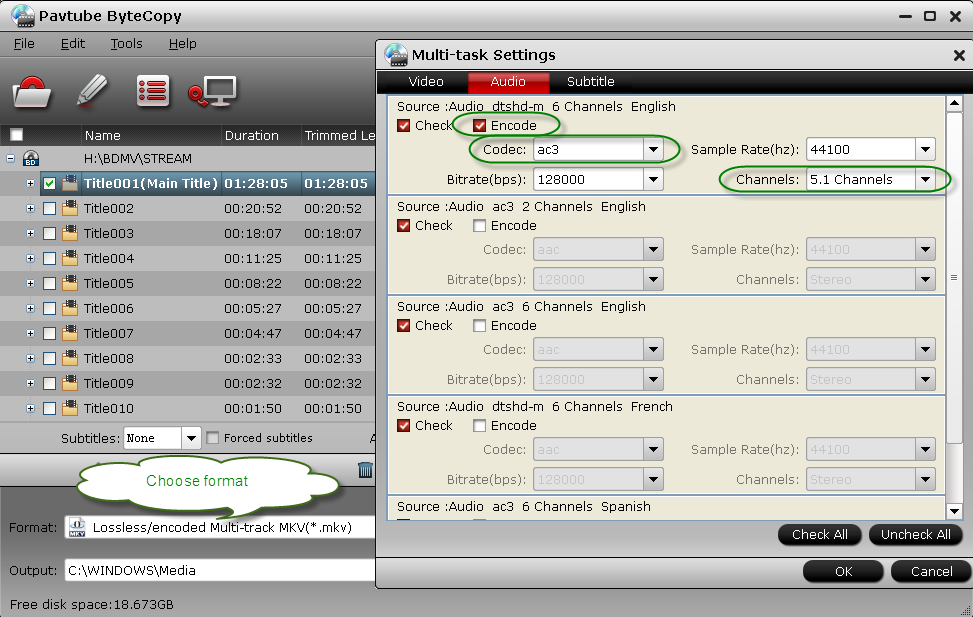Uncheck Encode for dtshd-m English audio
The image size is (973, 617).
click(x=479, y=125)
